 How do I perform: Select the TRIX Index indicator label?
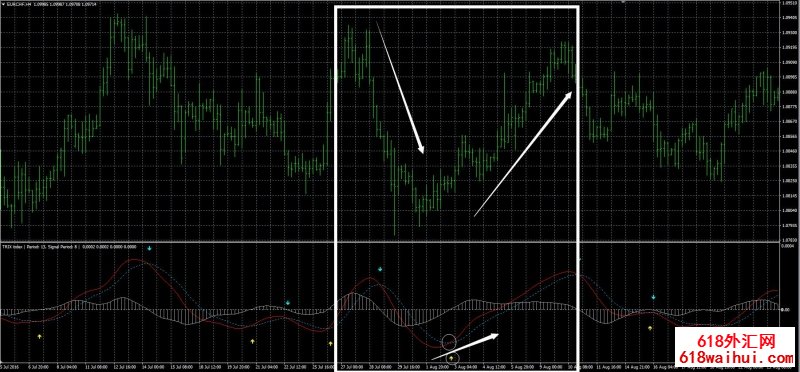(x=9, y=246)
